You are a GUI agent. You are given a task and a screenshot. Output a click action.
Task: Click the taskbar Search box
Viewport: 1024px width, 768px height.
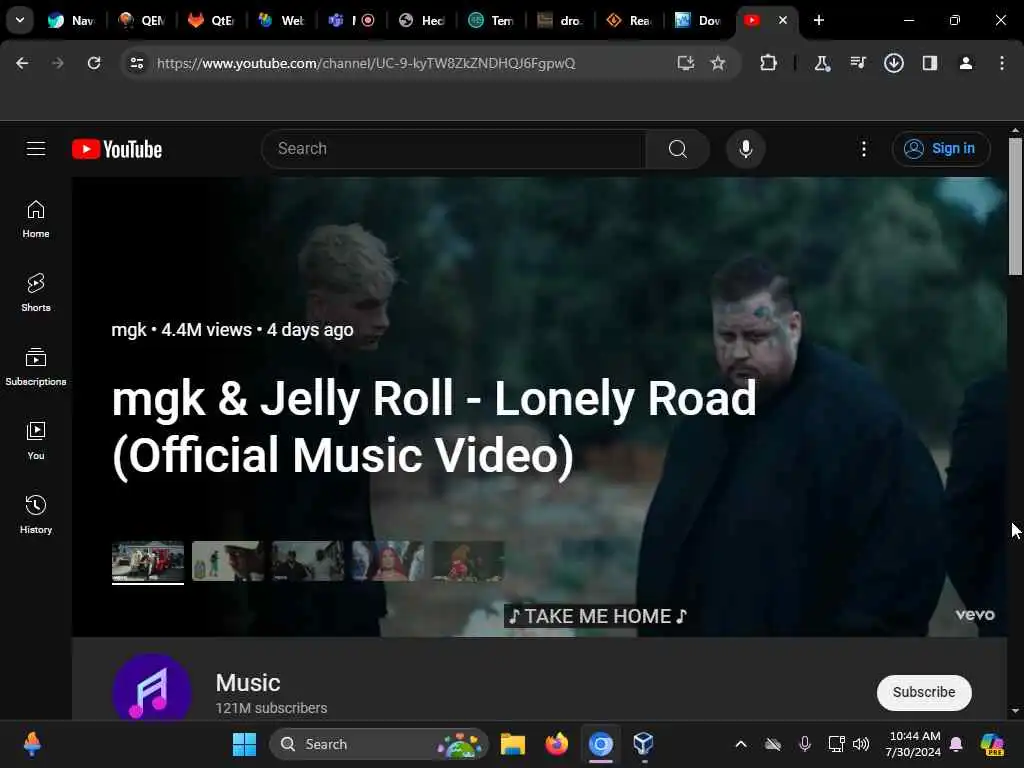click(x=379, y=744)
